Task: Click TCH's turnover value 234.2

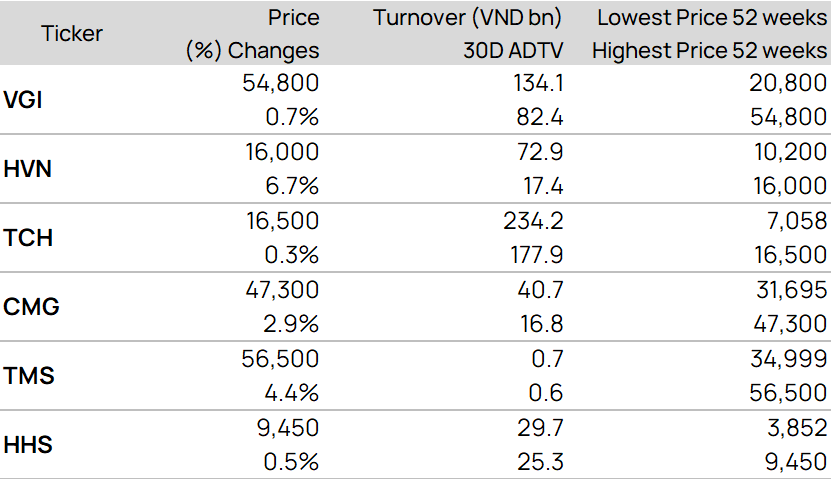Action: pos(533,221)
